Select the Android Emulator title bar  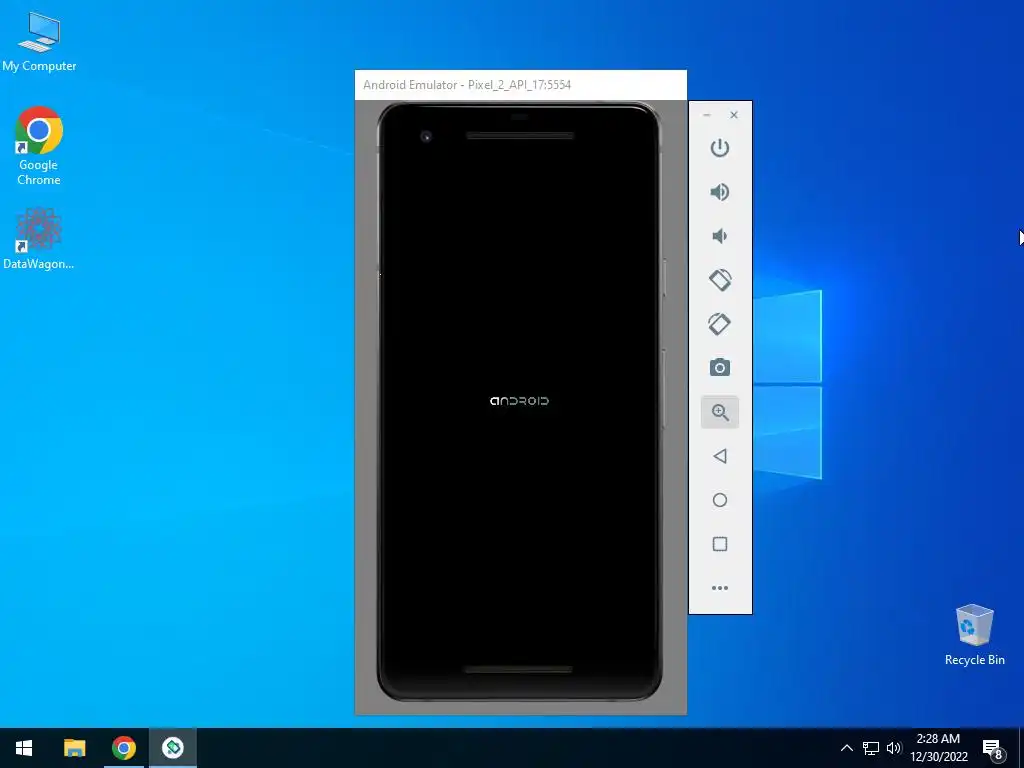520,85
